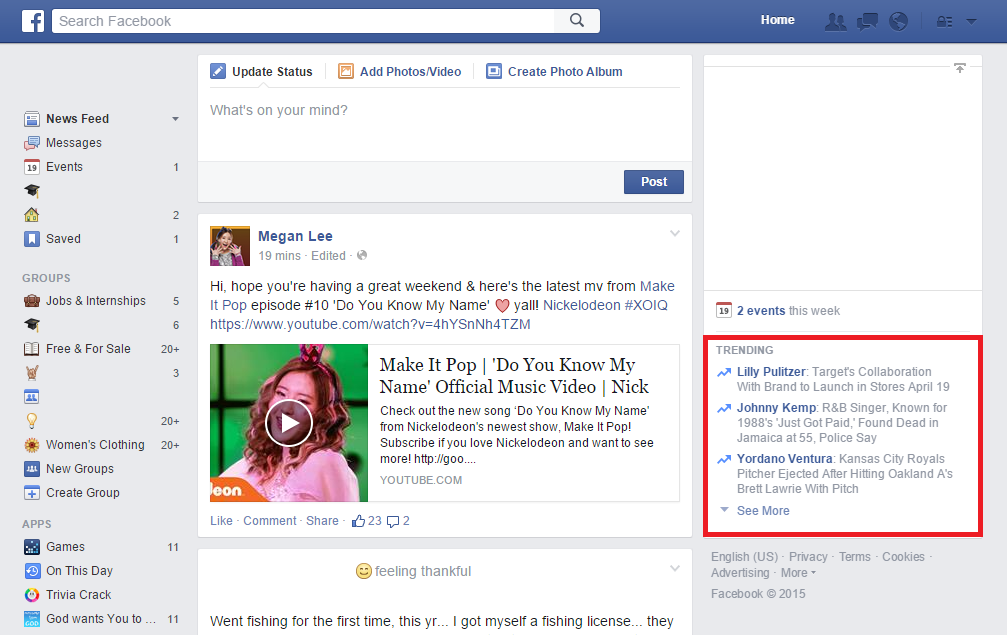Image resolution: width=1007 pixels, height=635 pixels.
Task: Open account menu dropdown arrow in top bar
Action: (x=972, y=22)
